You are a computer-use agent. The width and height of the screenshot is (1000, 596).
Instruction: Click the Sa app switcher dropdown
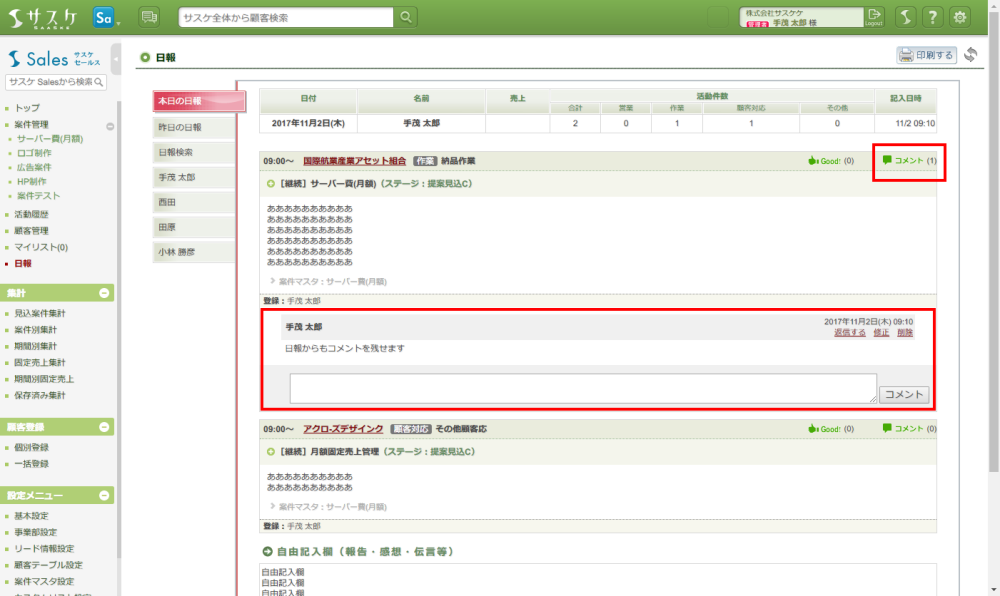pos(105,17)
